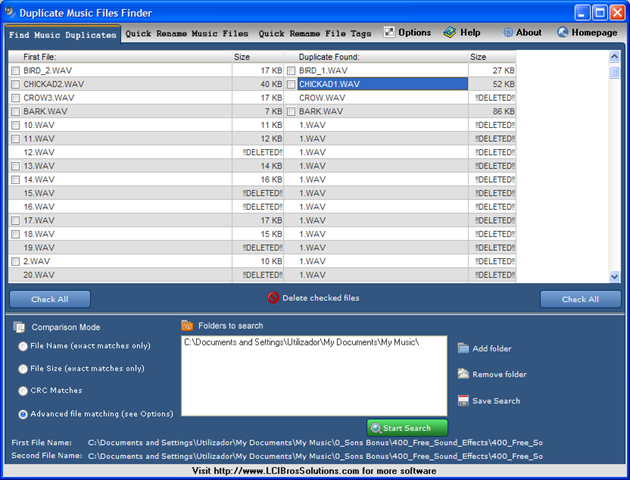Click the Save Search disk icon

coord(463,400)
